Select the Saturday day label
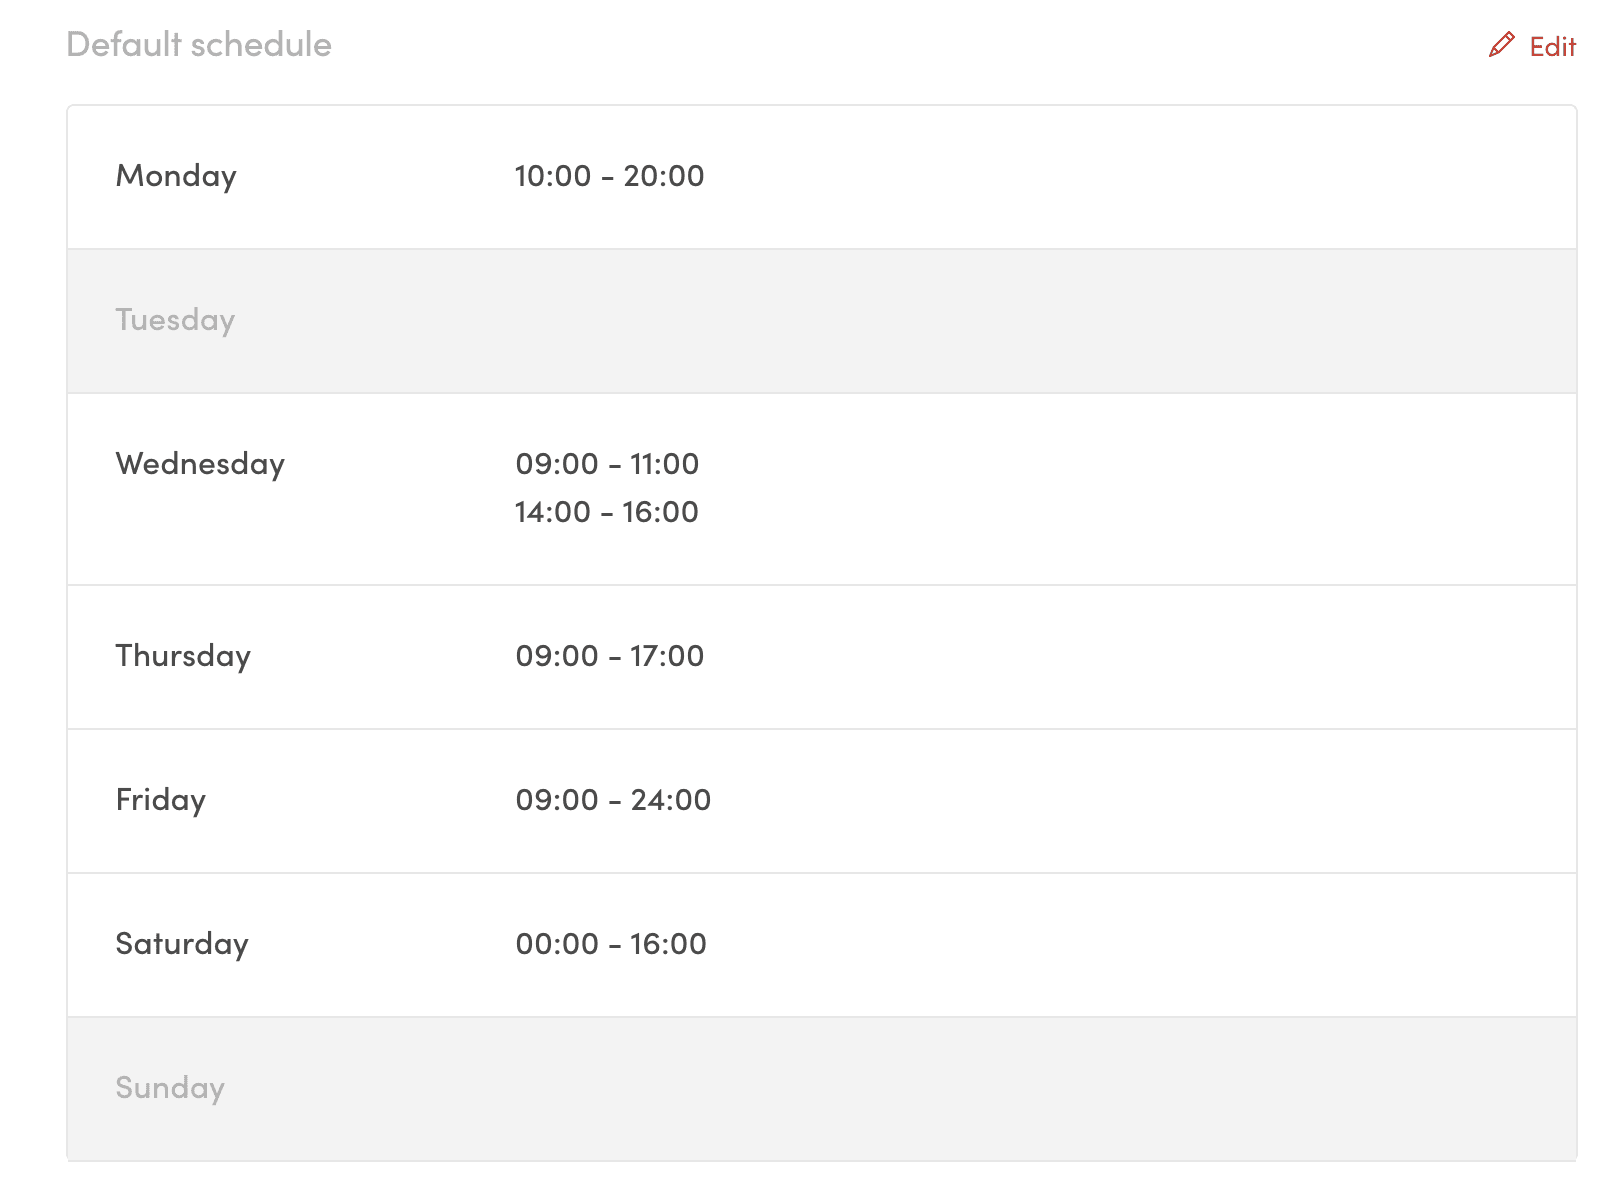1614x1196 pixels. (x=182, y=944)
